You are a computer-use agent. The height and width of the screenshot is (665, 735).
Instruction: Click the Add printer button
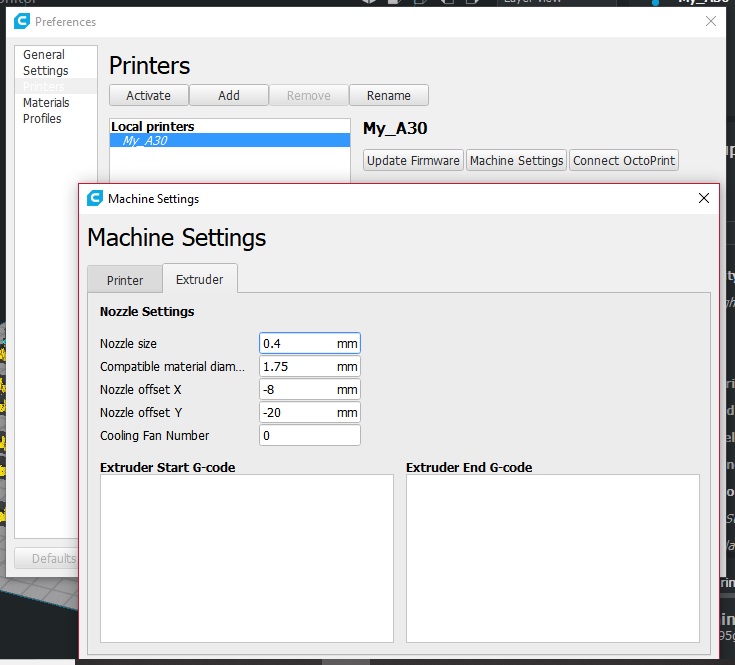pyautogui.click(x=229, y=95)
